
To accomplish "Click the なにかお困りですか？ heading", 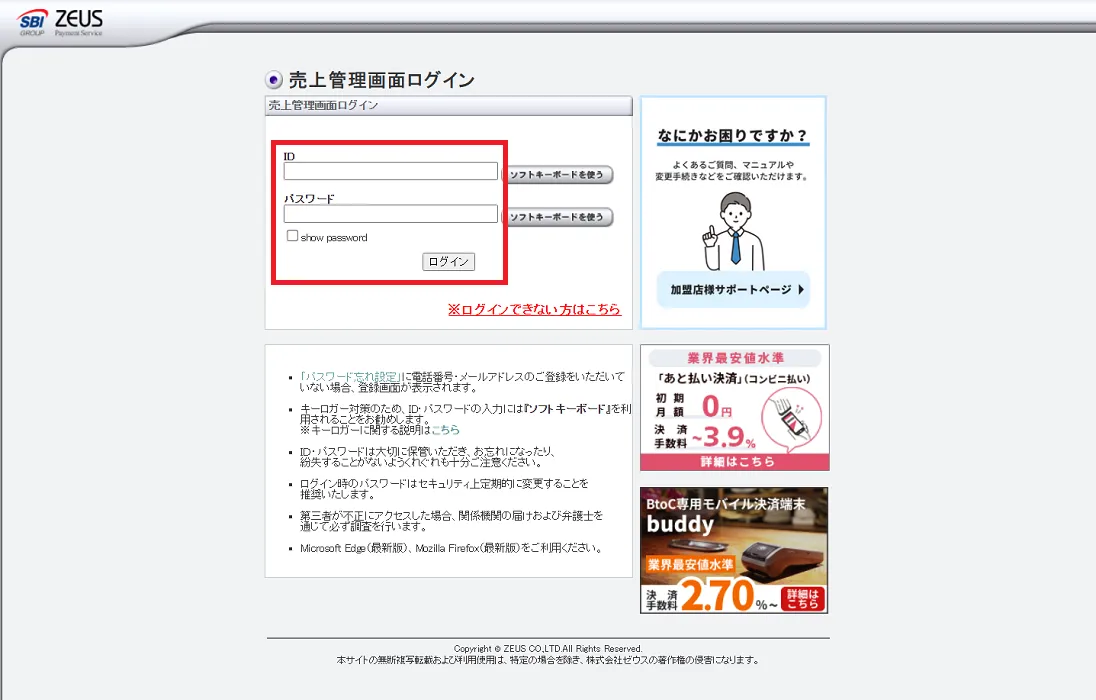I will (733, 136).
